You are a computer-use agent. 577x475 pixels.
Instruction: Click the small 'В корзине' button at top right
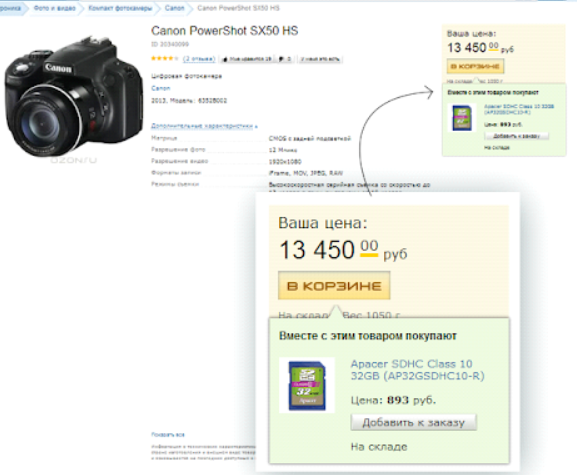475,67
